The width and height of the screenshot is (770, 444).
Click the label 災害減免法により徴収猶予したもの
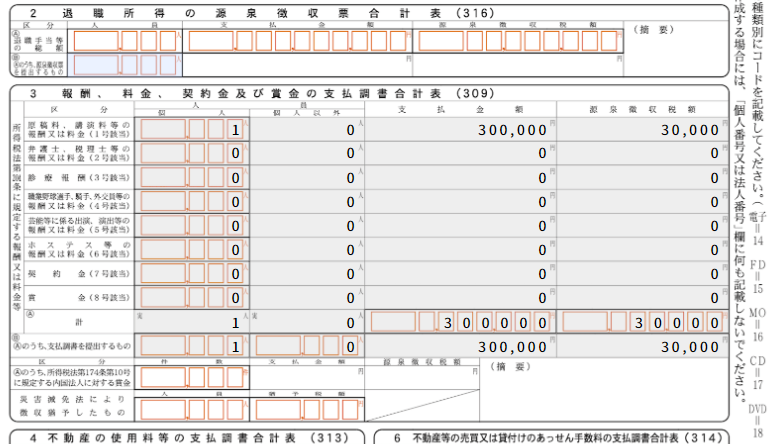pos(72,406)
